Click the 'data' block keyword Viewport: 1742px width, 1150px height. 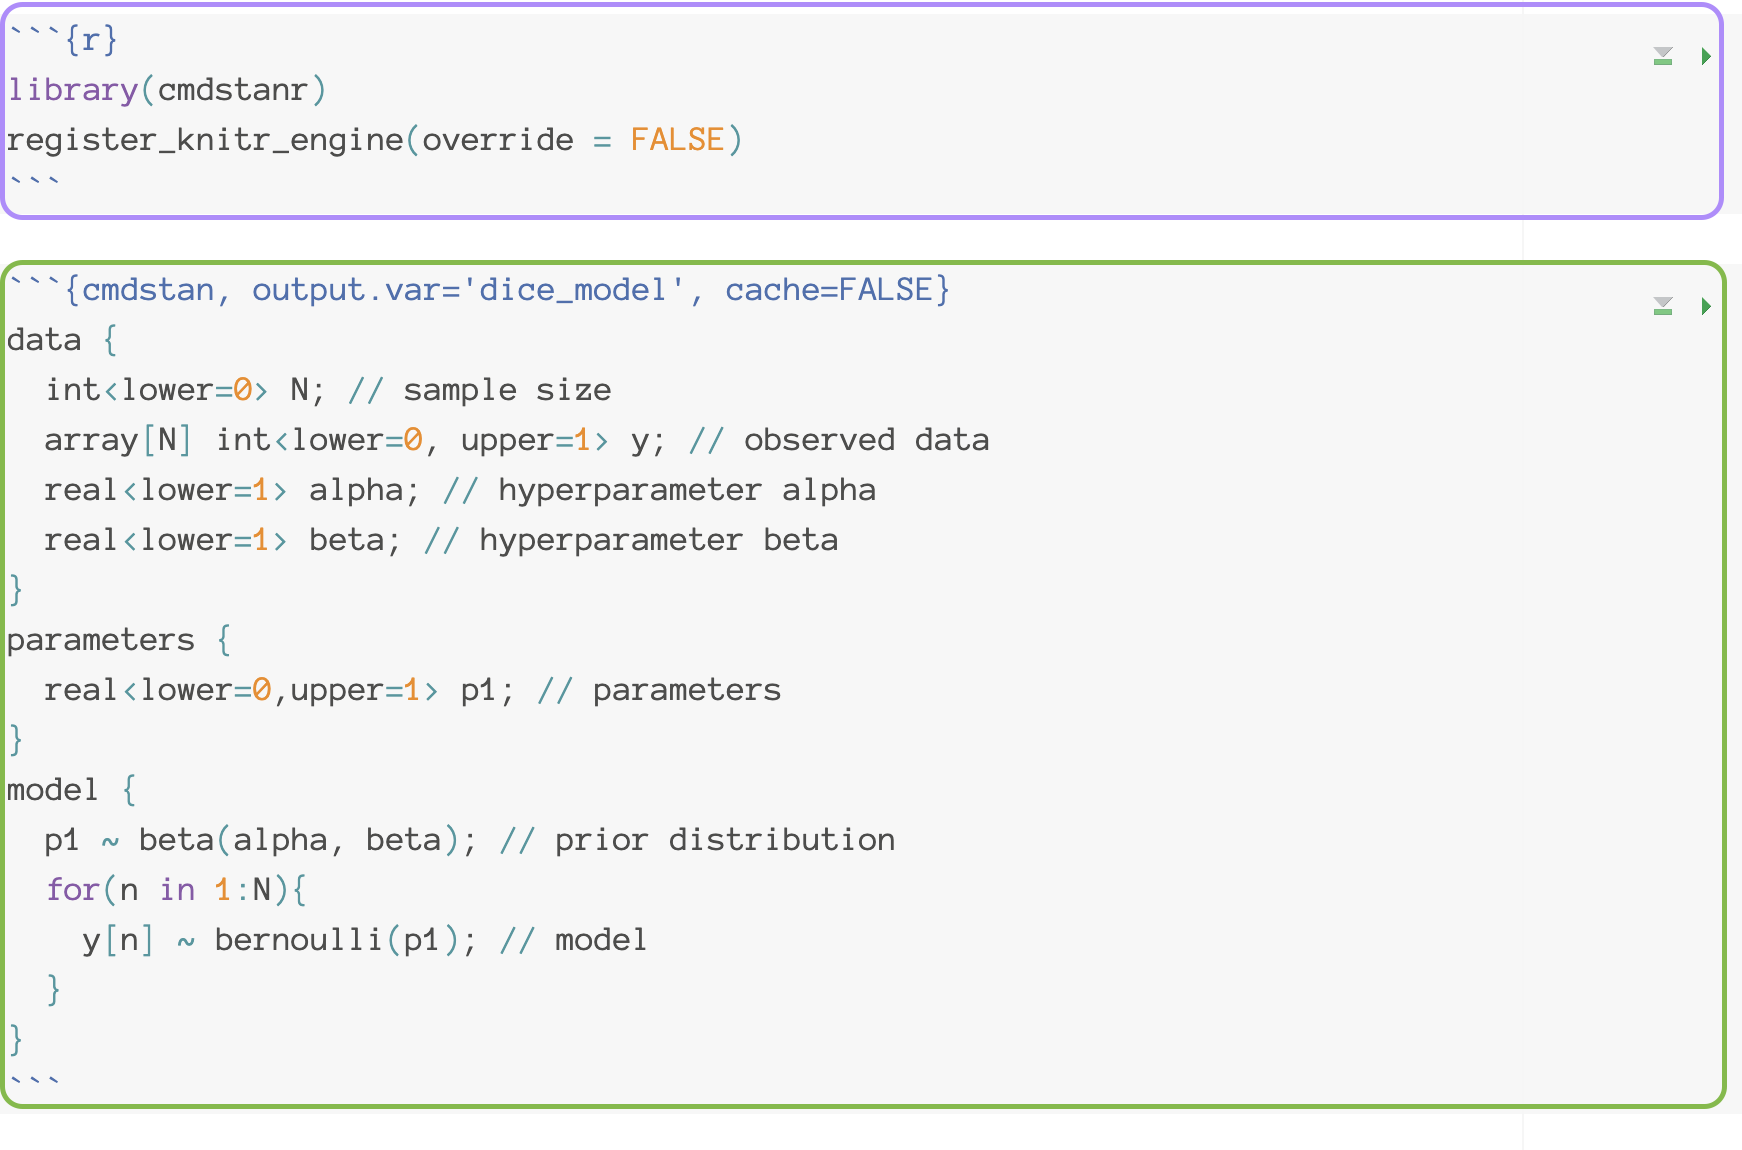(x=44, y=340)
